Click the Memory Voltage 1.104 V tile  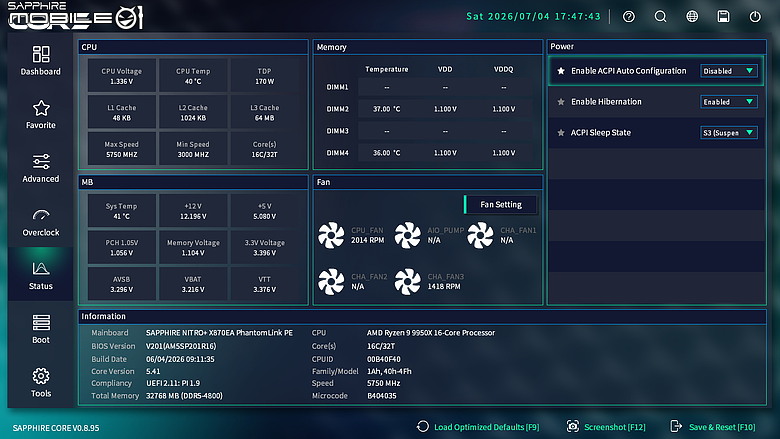[193, 248]
